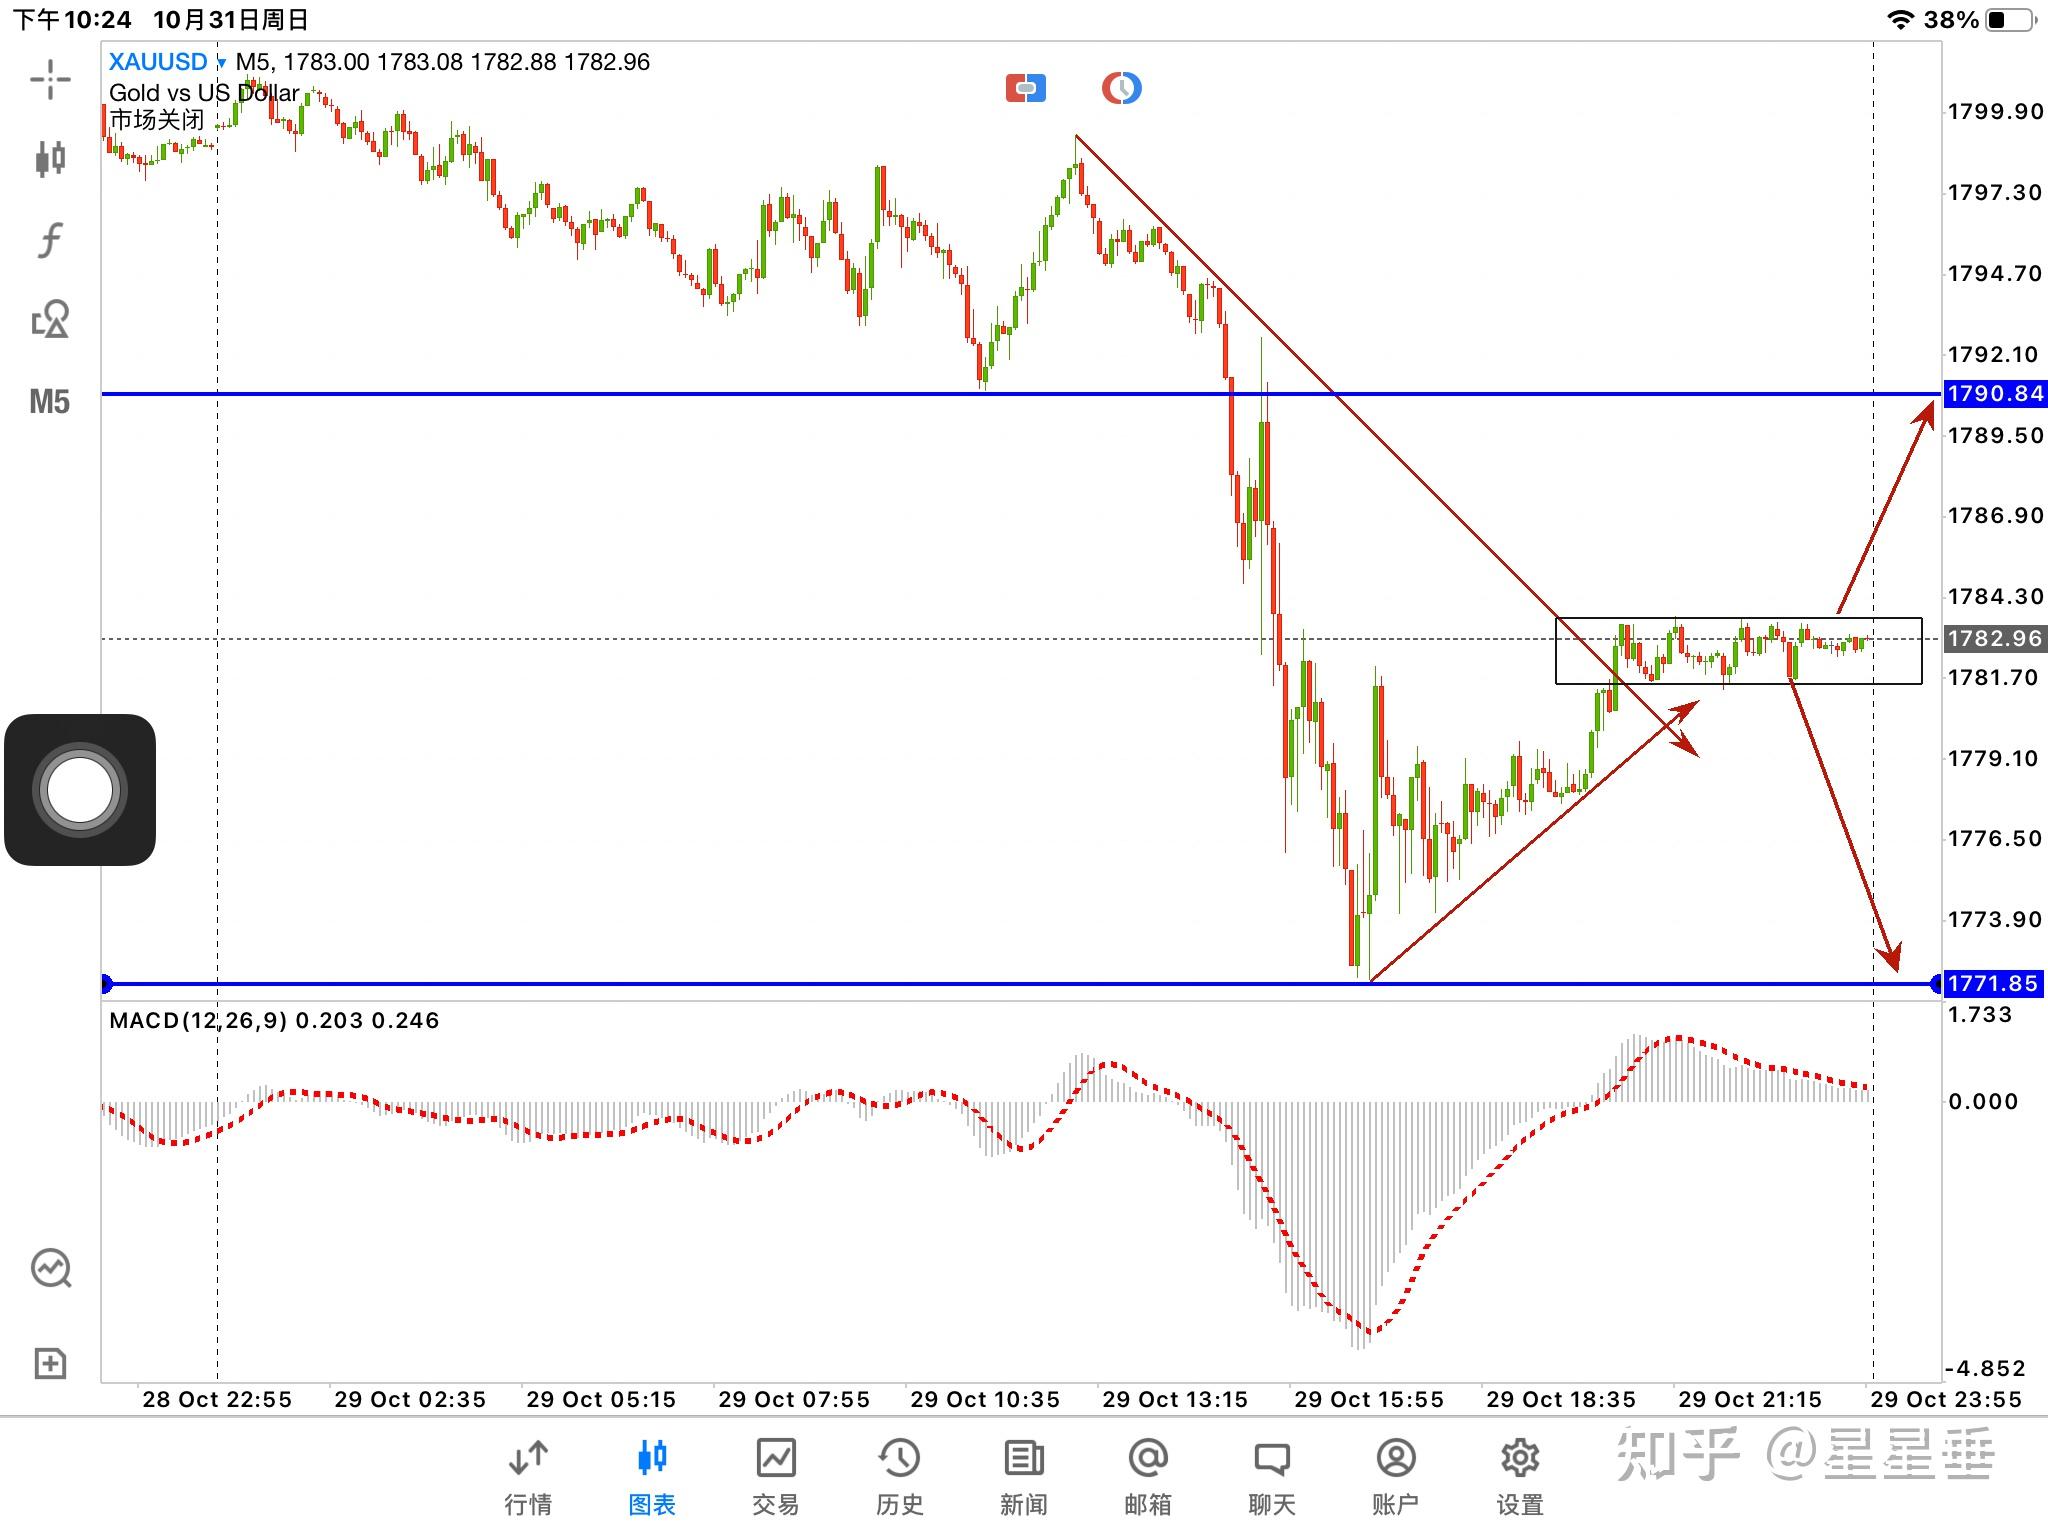The width and height of the screenshot is (2048, 1536).
Task: Tap left handle of 1771.85 line
Action: tap(107, 984)
